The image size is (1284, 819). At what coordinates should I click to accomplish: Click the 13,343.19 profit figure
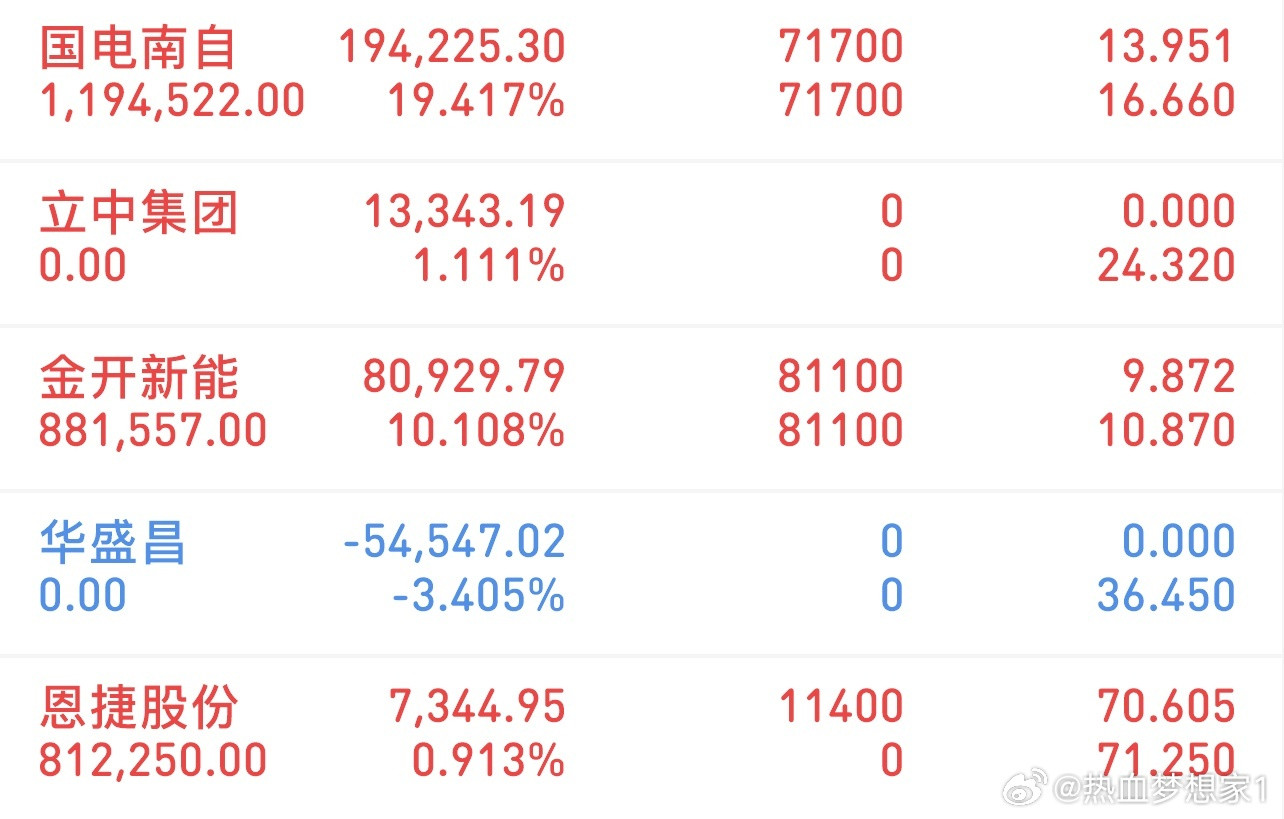(464, 213)
